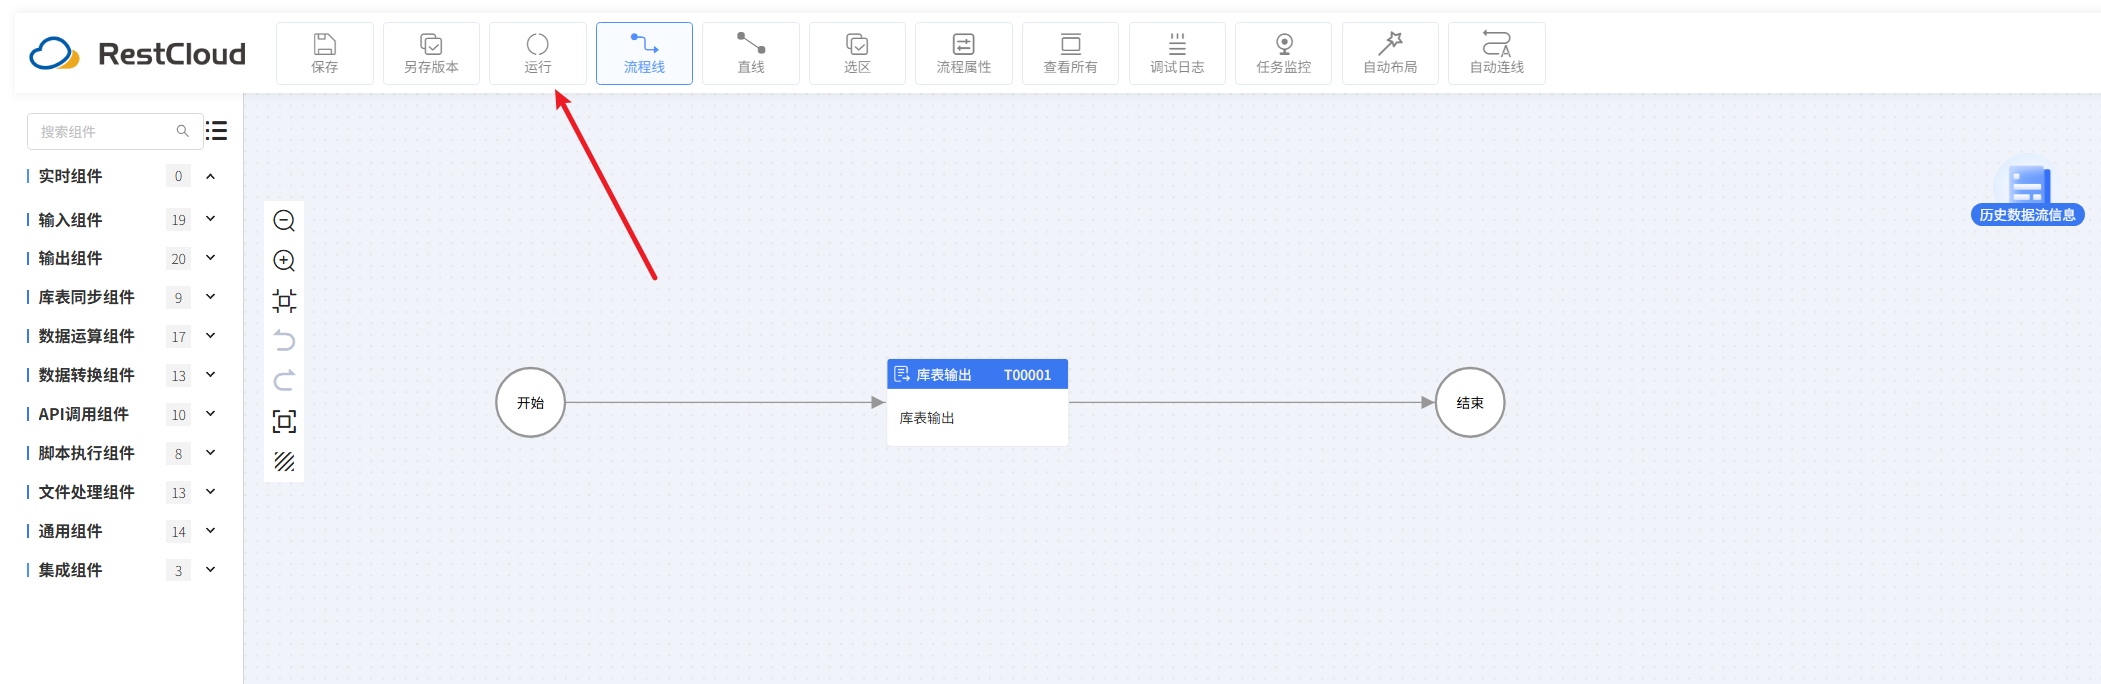The width and height of the screenshot is (2101, 684).
Task: Expand the 通用组件 category chevron
Action: pos(211,531)
